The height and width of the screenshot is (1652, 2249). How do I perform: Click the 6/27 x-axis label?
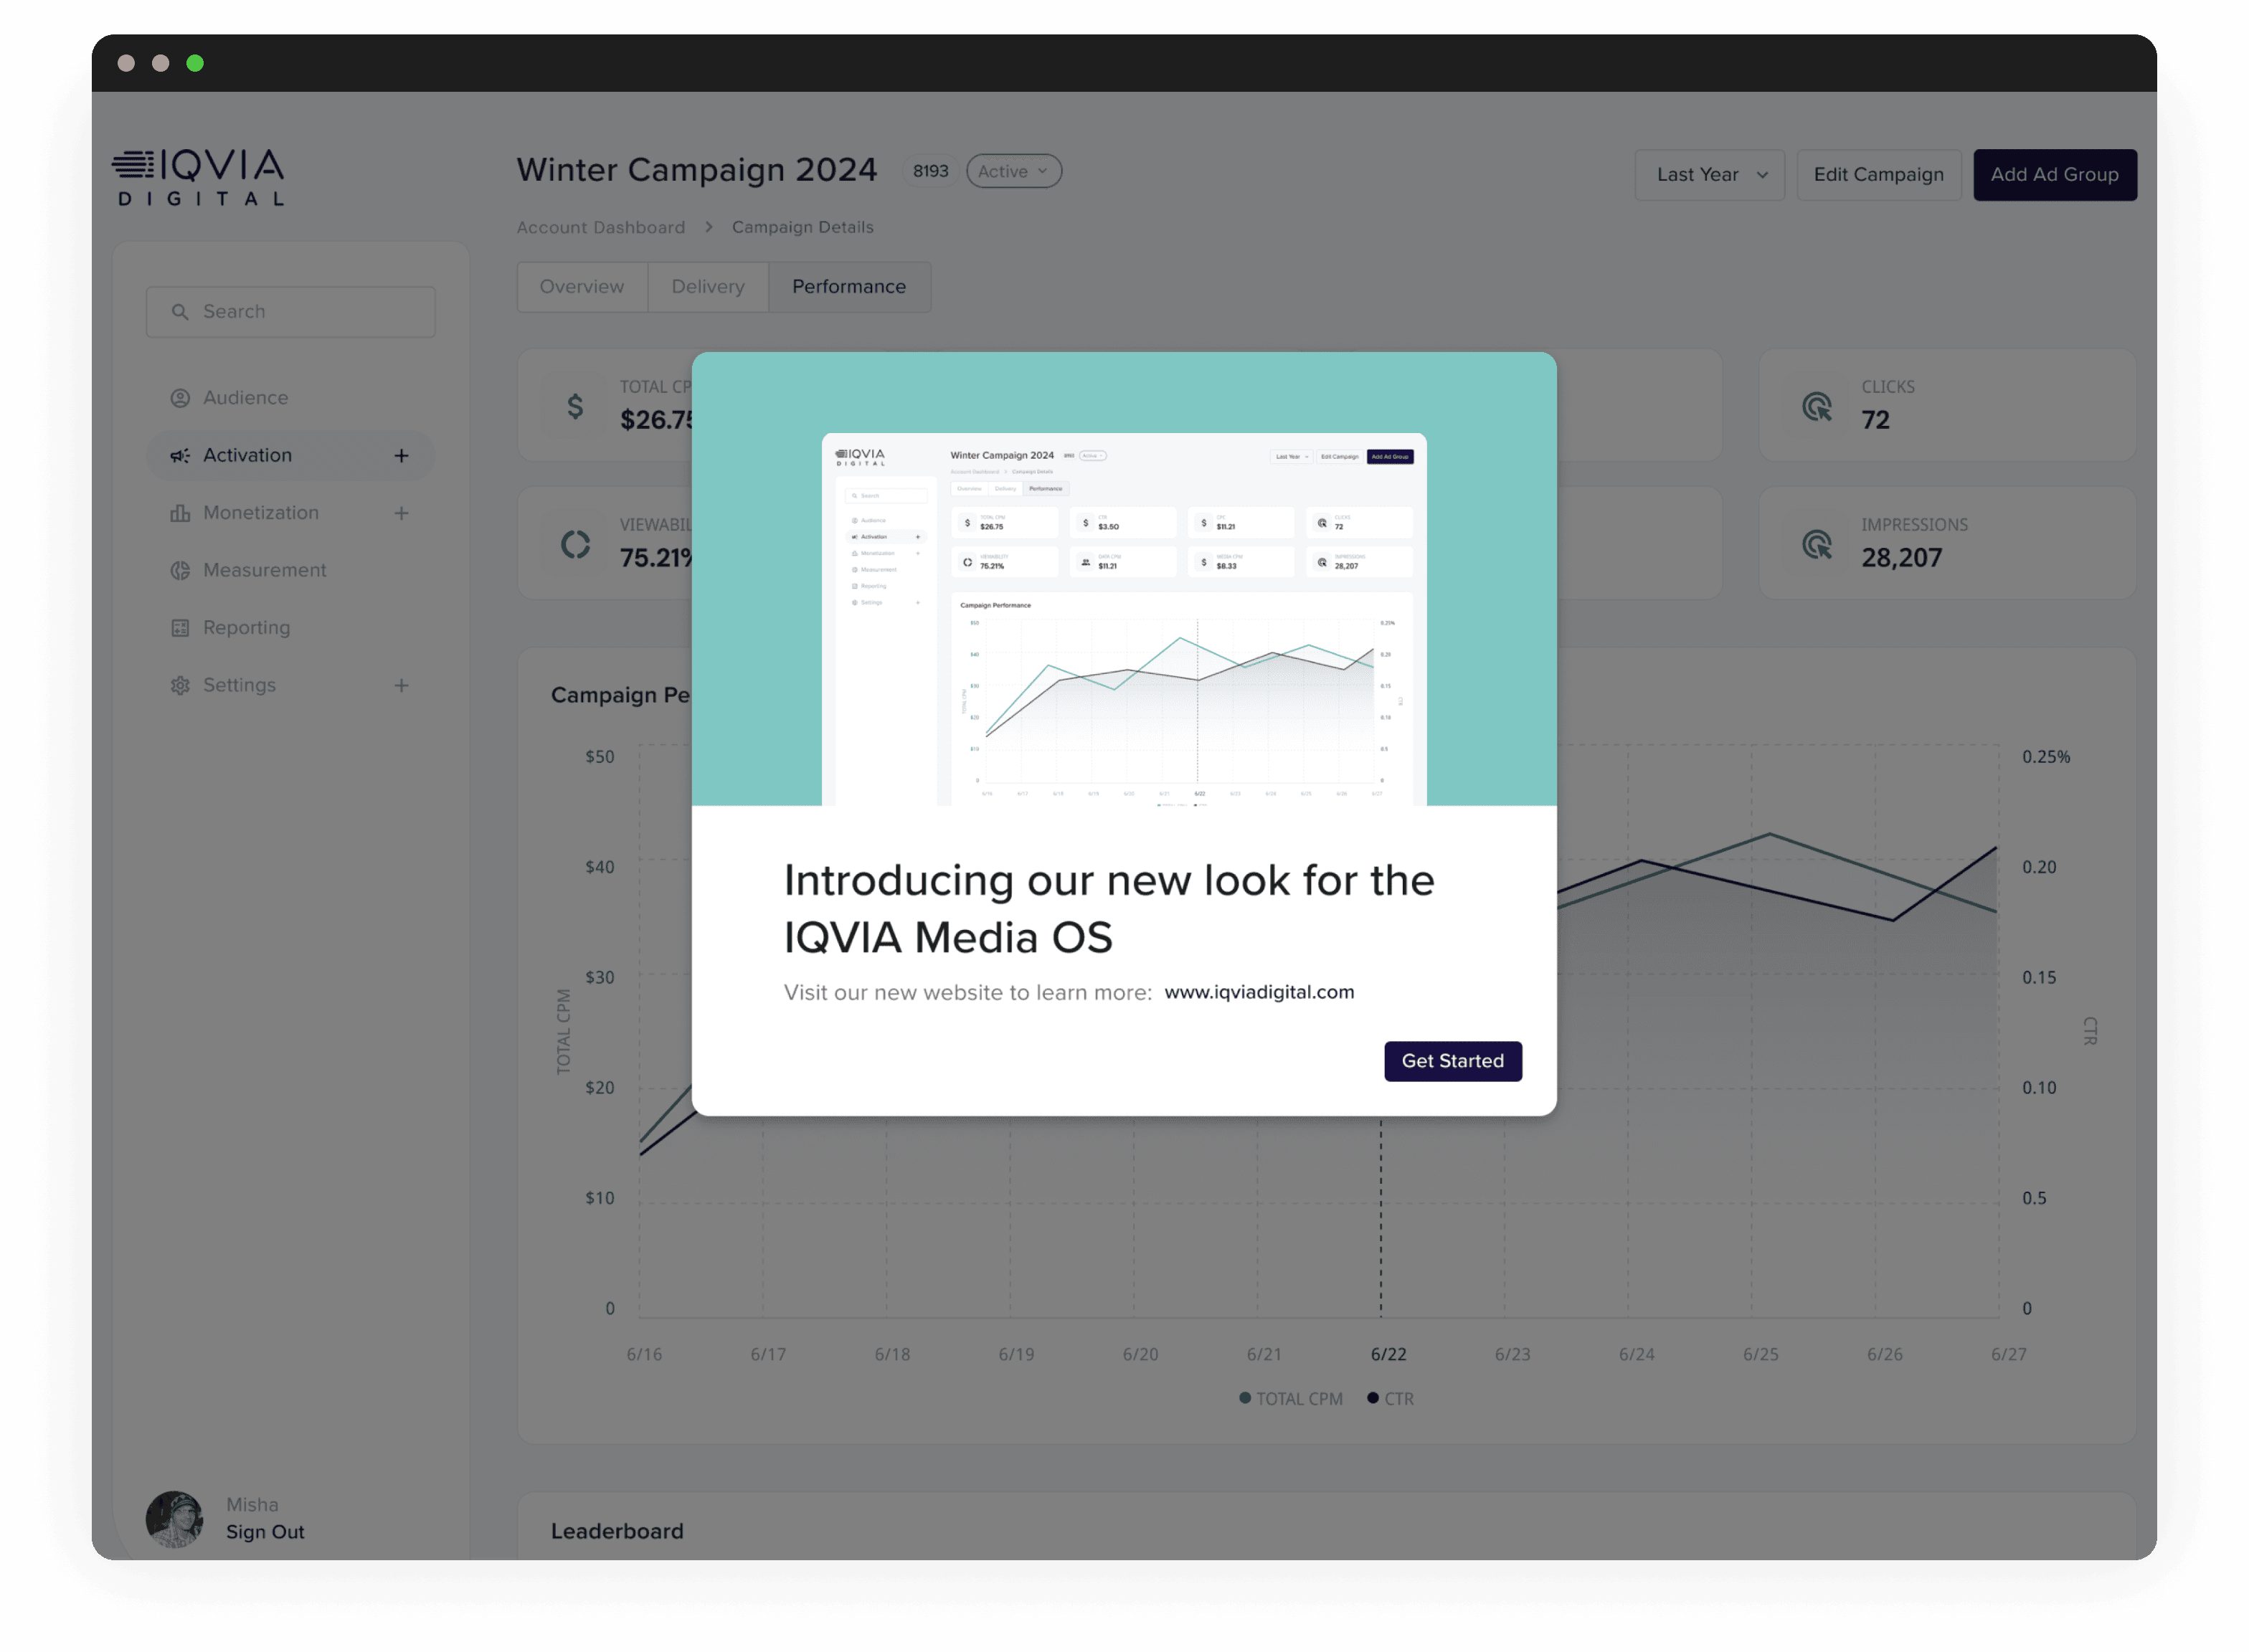[x=2008, y=1354]
